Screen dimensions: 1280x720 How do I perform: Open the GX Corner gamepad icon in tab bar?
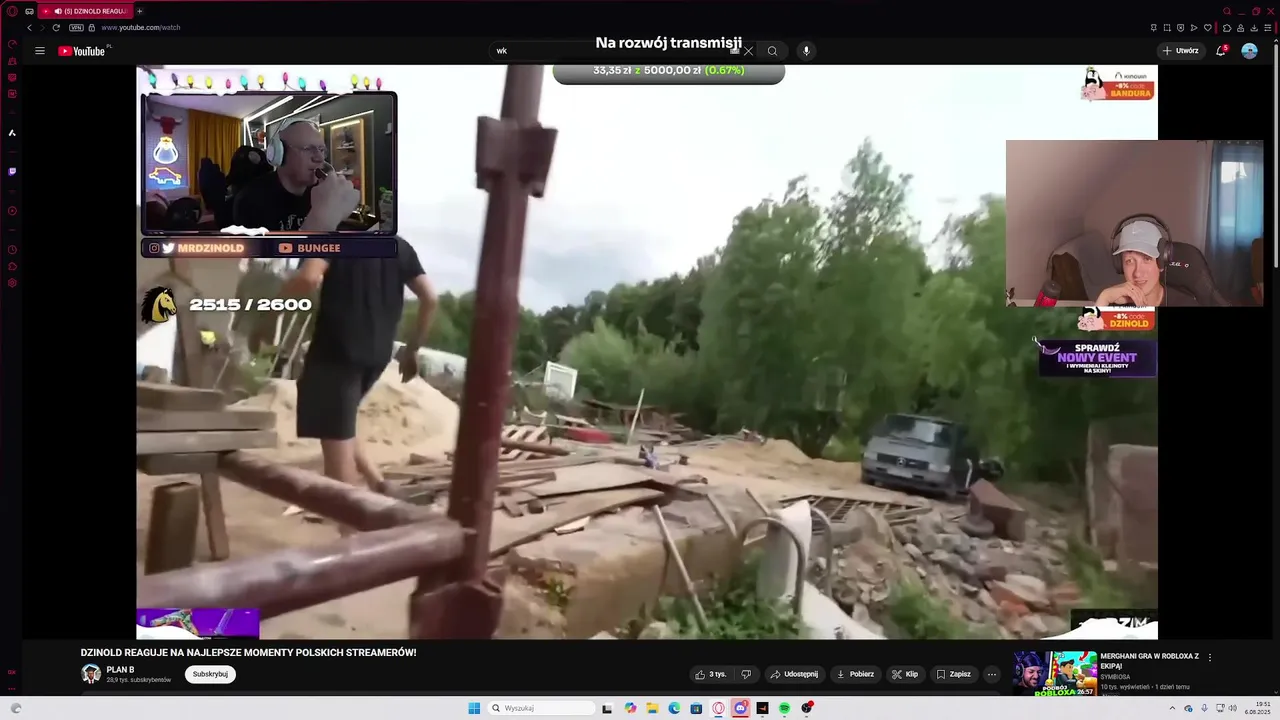point(29,11)
